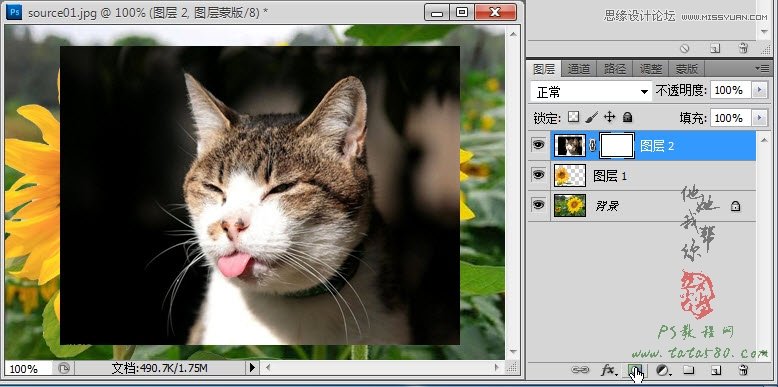Switch to the 通道 tab
Viewport: 778px width, 387px height.
coord(579,69)
